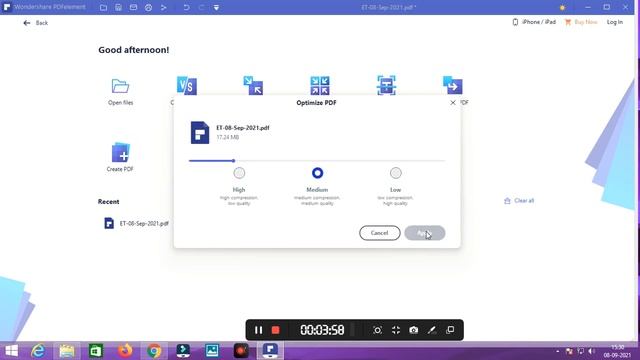
Task: Expand the quick access dropdown arrow
Action: tap(216, 7)
